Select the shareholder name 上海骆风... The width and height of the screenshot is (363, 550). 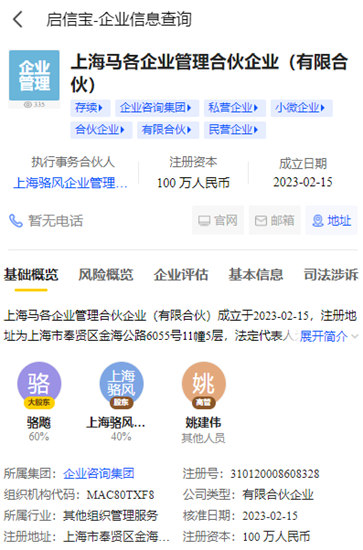pos(116,422)
